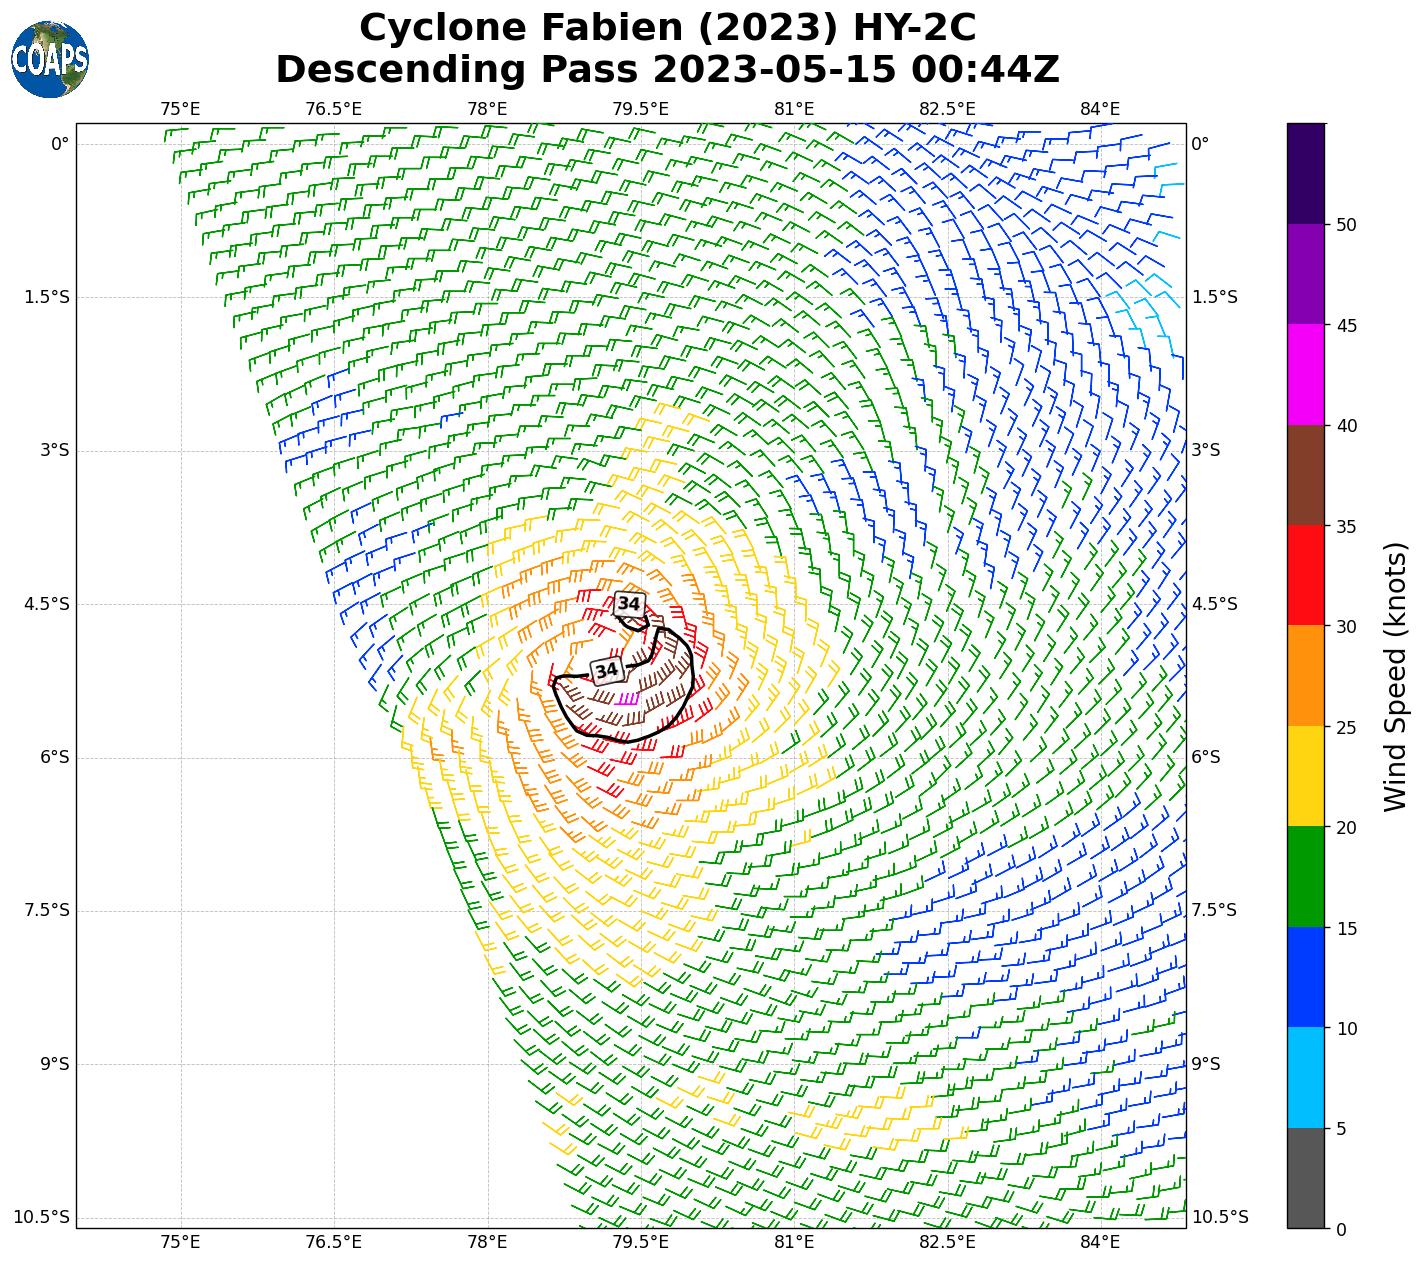The image size is (1424, 1264).
Task: Select the brown 35-40 knot colorbar segment
Action: (1305, 475)
